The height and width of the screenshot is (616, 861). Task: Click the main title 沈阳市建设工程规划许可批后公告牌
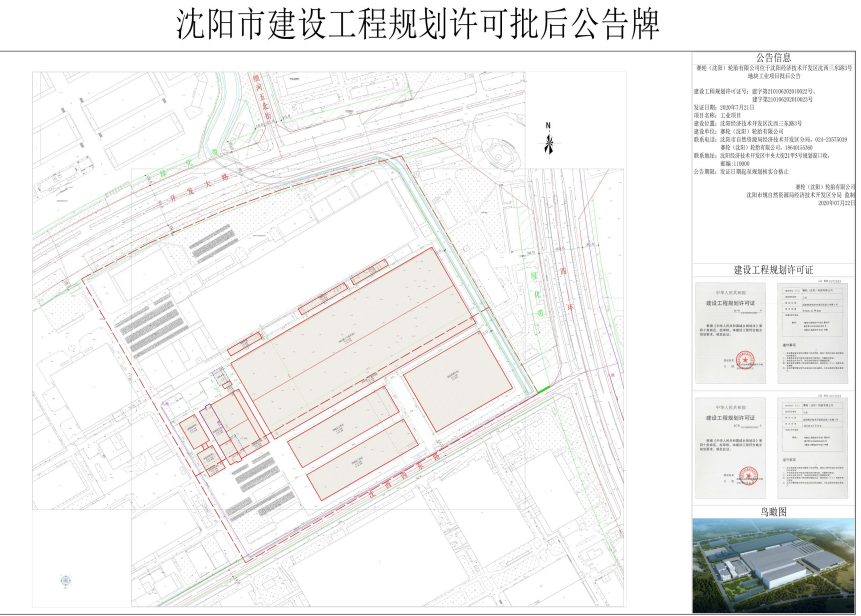pyautogui.click(x=418, y=24)
